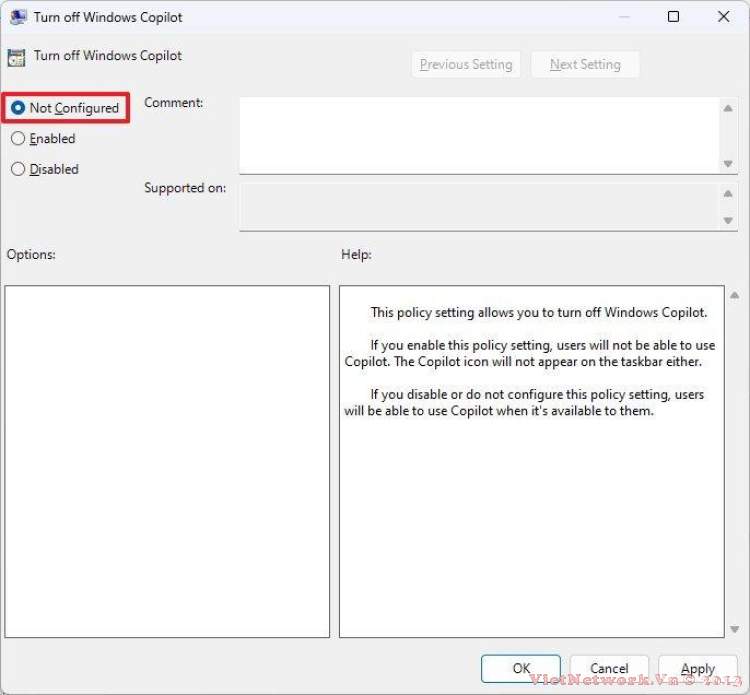The image size is (750, 695).
Task: Click the 'Help:' label
Action: pyautogui.click(x=356, y=254)
